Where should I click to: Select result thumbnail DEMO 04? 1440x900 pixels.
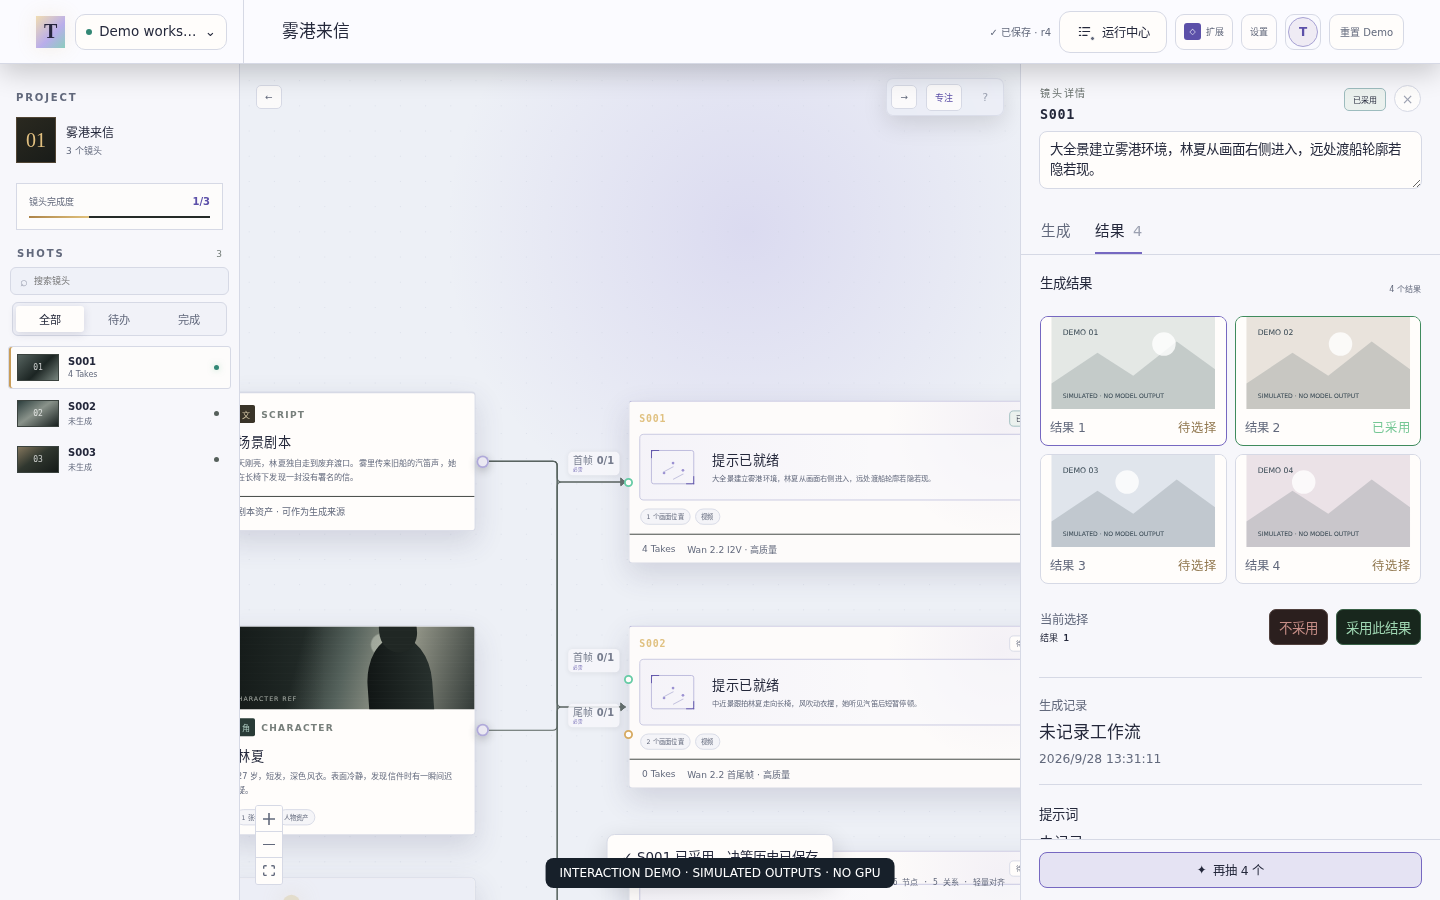pos(1328,519)
